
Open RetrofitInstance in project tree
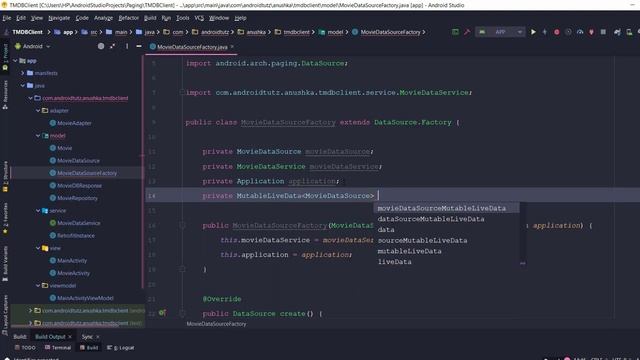click(x=76, y=236)
